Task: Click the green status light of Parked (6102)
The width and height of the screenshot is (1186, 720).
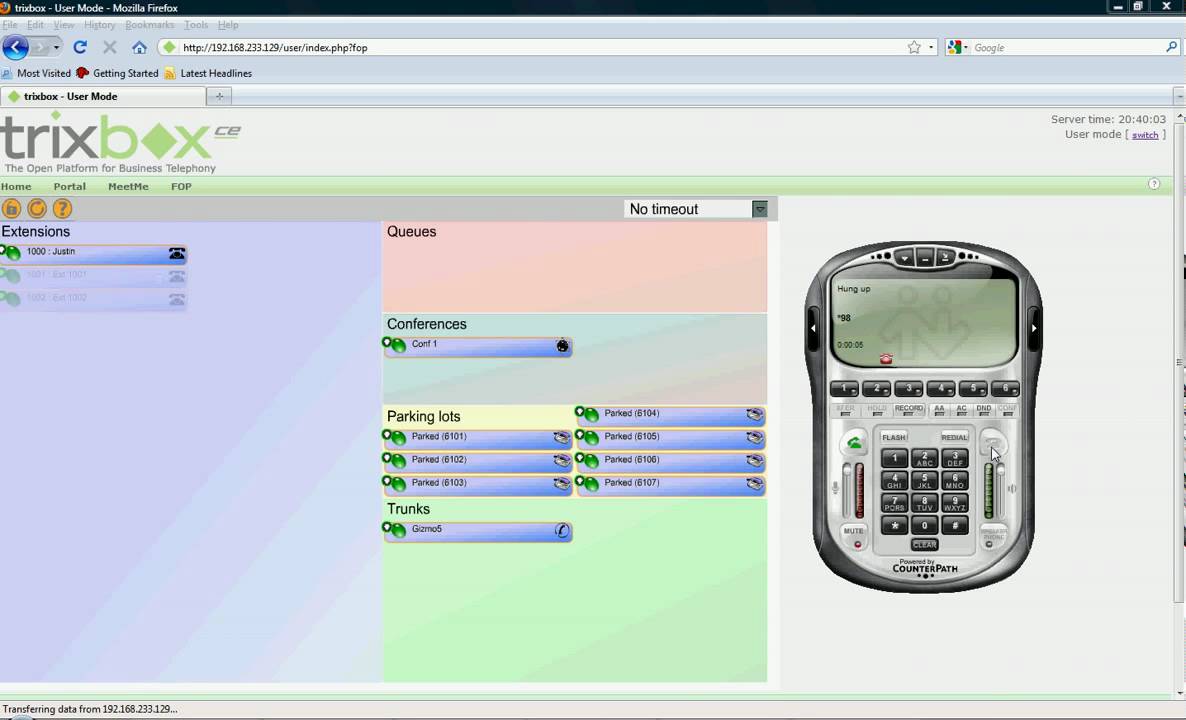Action: tap(399, 461)
